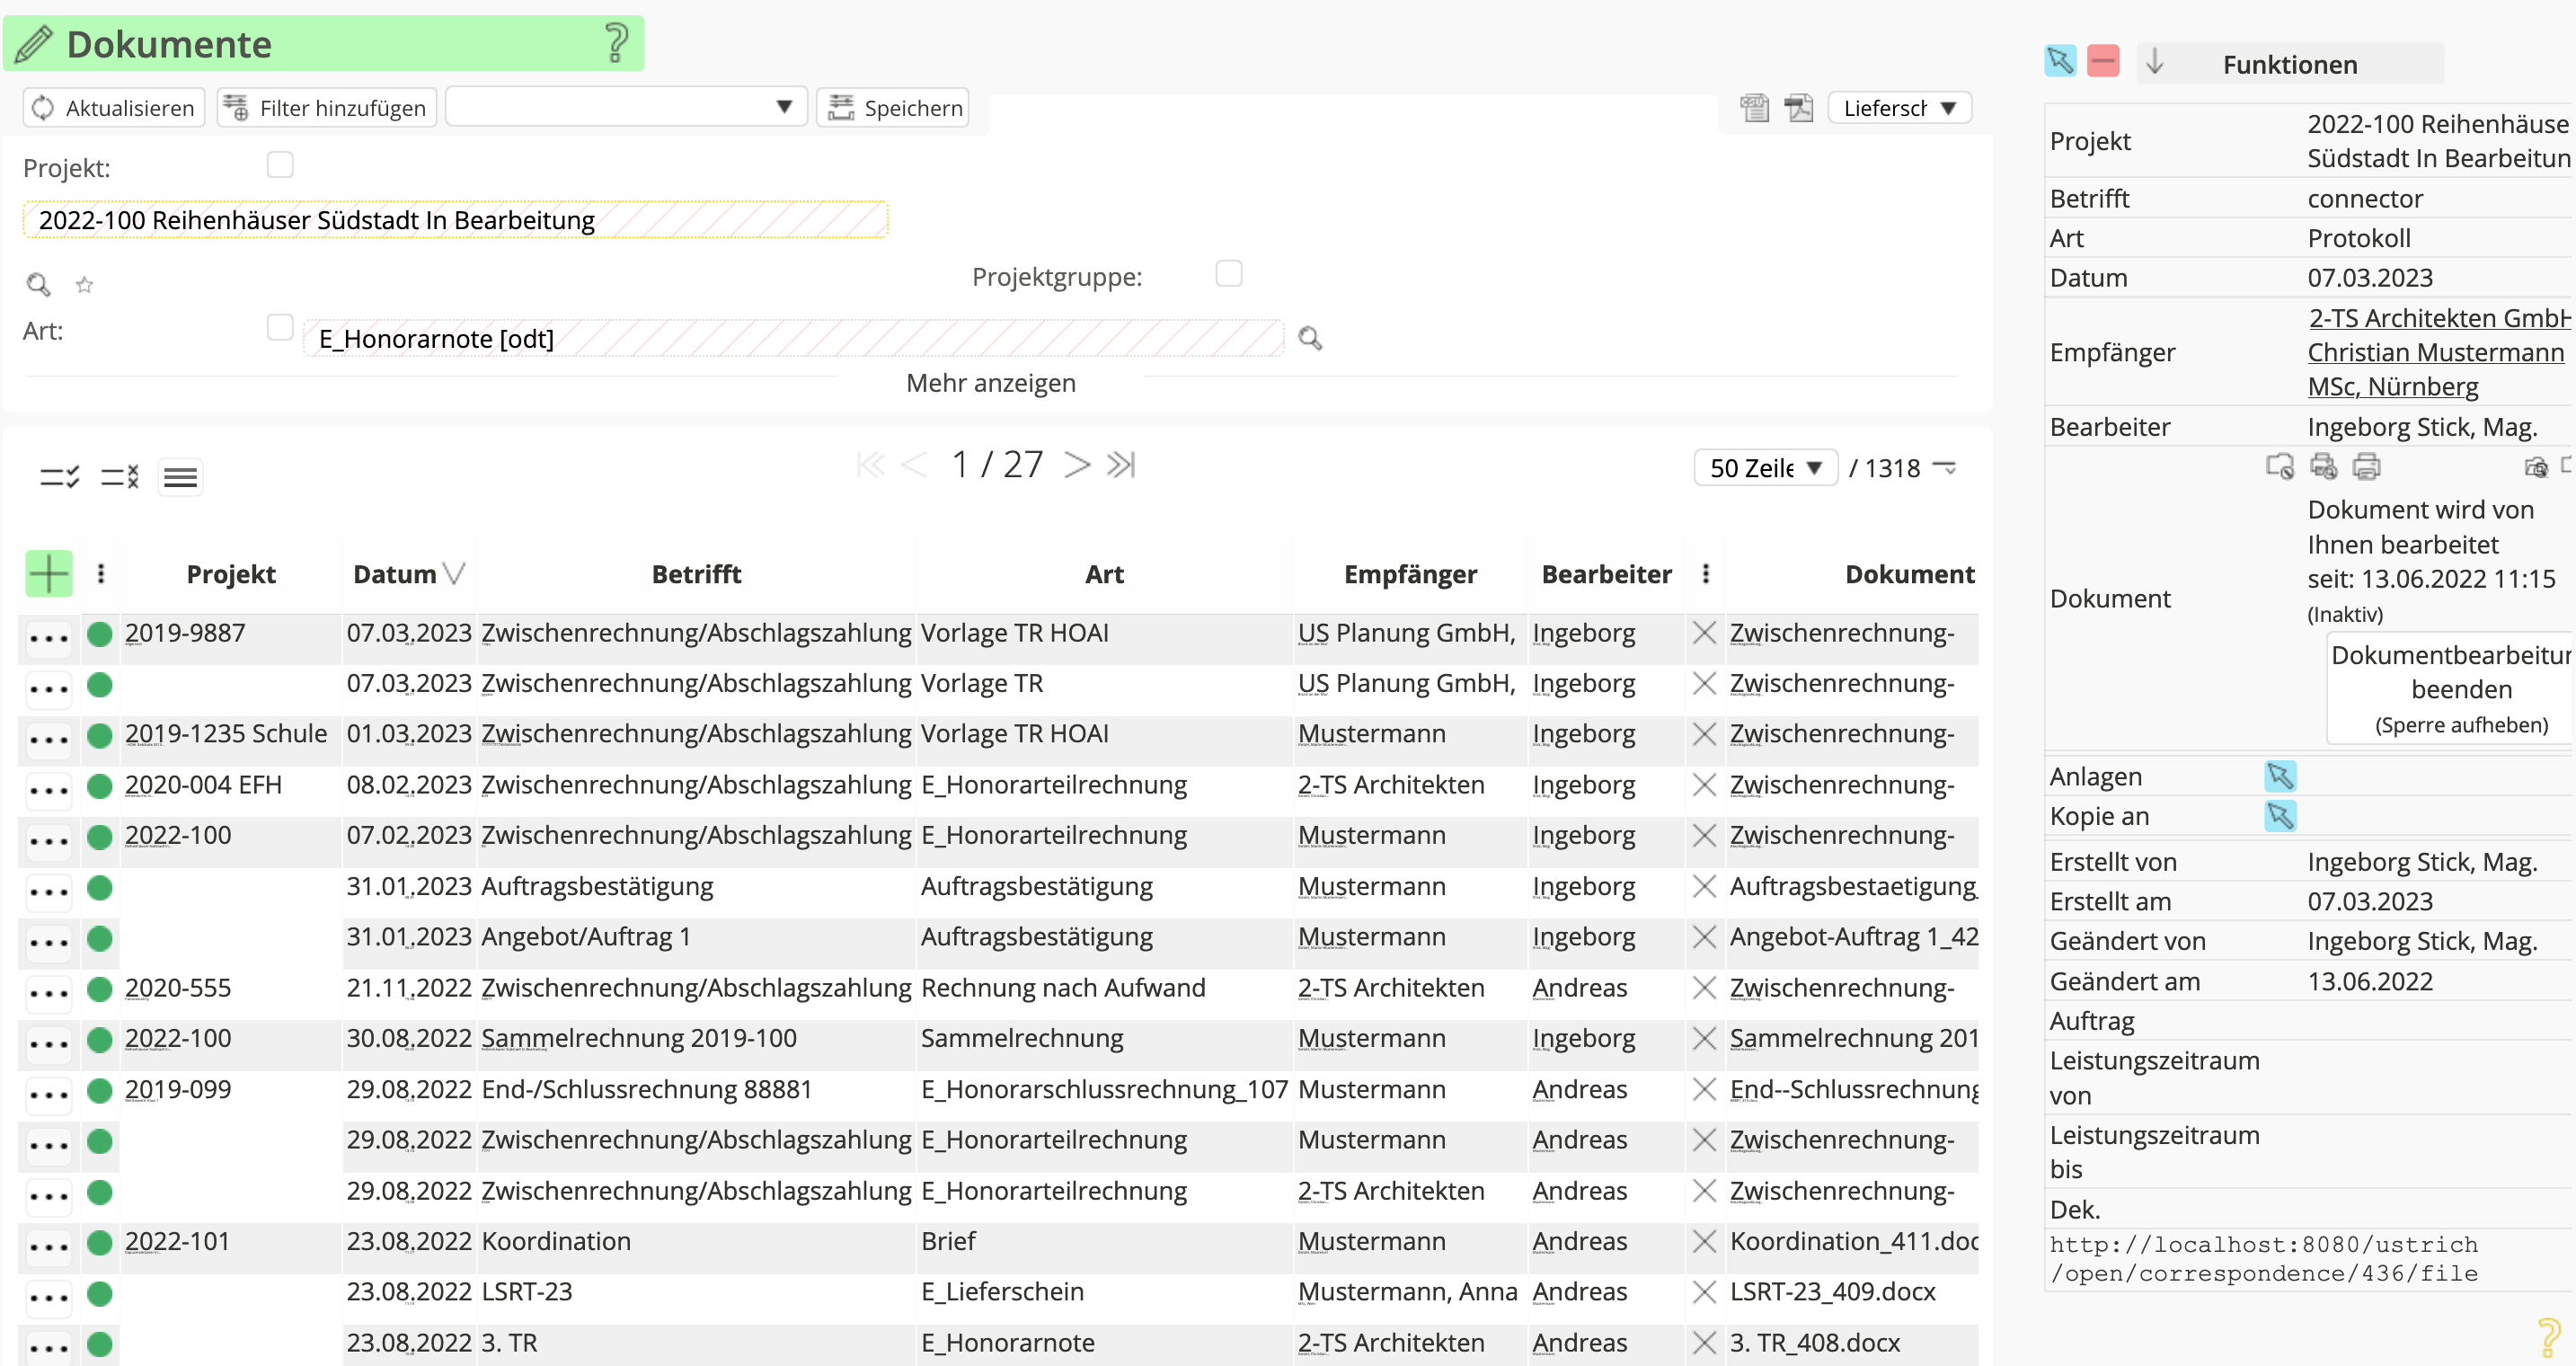The width and height of the screenshot is (2576, 1366).
Task: Click the magnifier icon beside Art field
Action: pos(1309,339)
